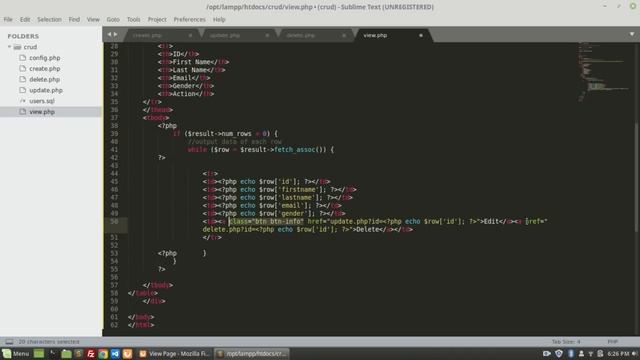Launch Visual Studio Code from taskbar
640x360 pixels.
point(115,353)
